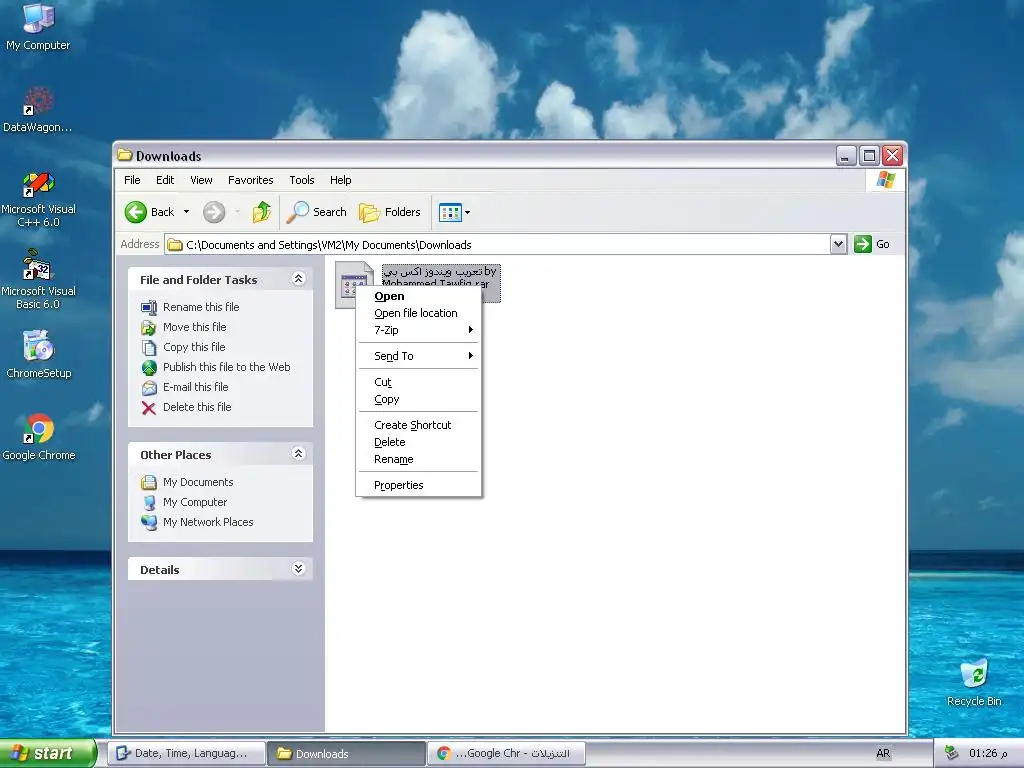Image resolution: width=1024 pixels, height=768 pixels.
Task: Open the Address bar dropdown list
Action: pyautogui.click(x=839, y=244)
